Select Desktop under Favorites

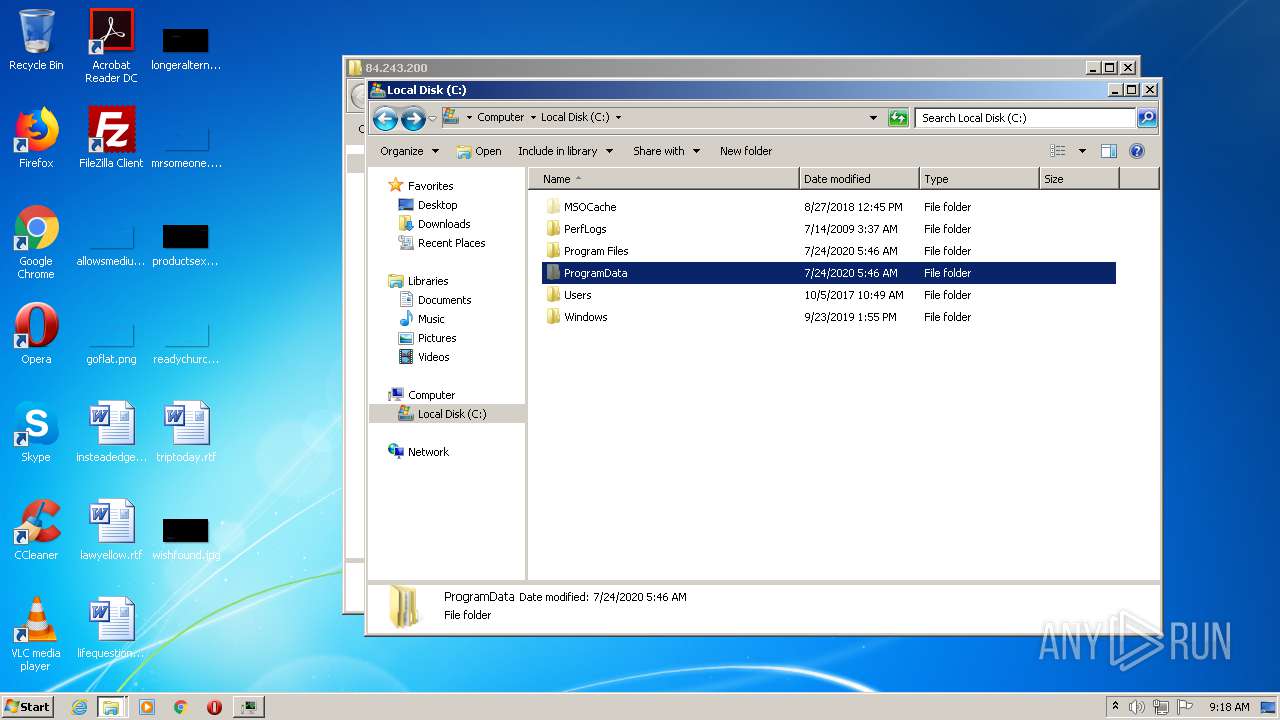pyautogui.click(x=428, y=205)
